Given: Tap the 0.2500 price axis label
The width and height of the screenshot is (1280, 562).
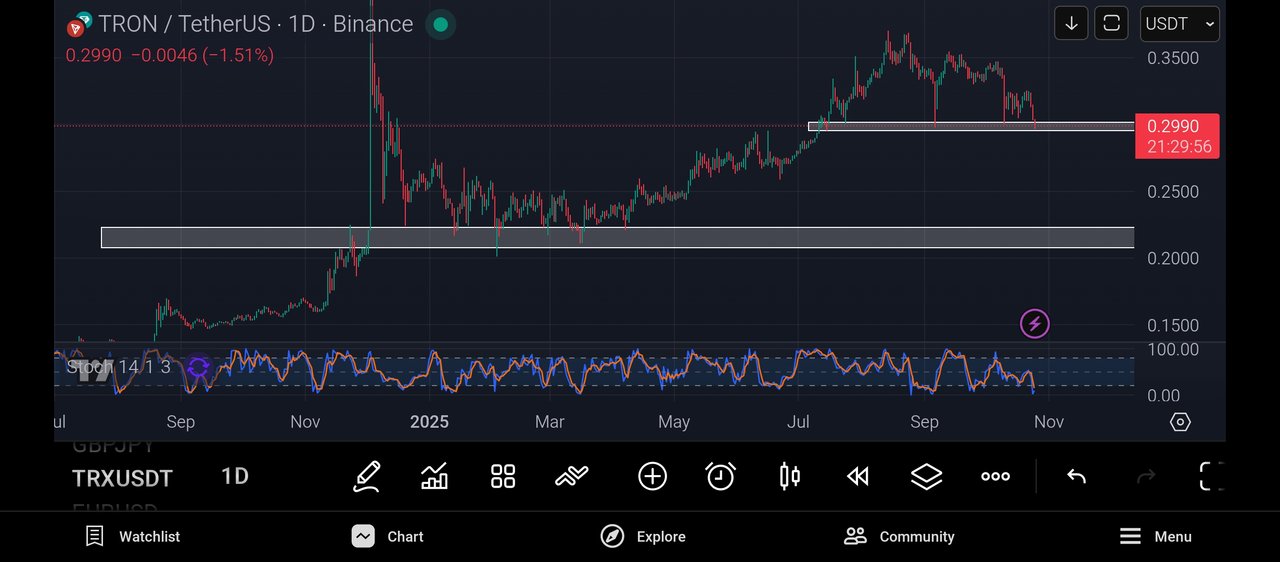Looking at the screenshot, I should pyautogui.click(x=1173, y=192).
